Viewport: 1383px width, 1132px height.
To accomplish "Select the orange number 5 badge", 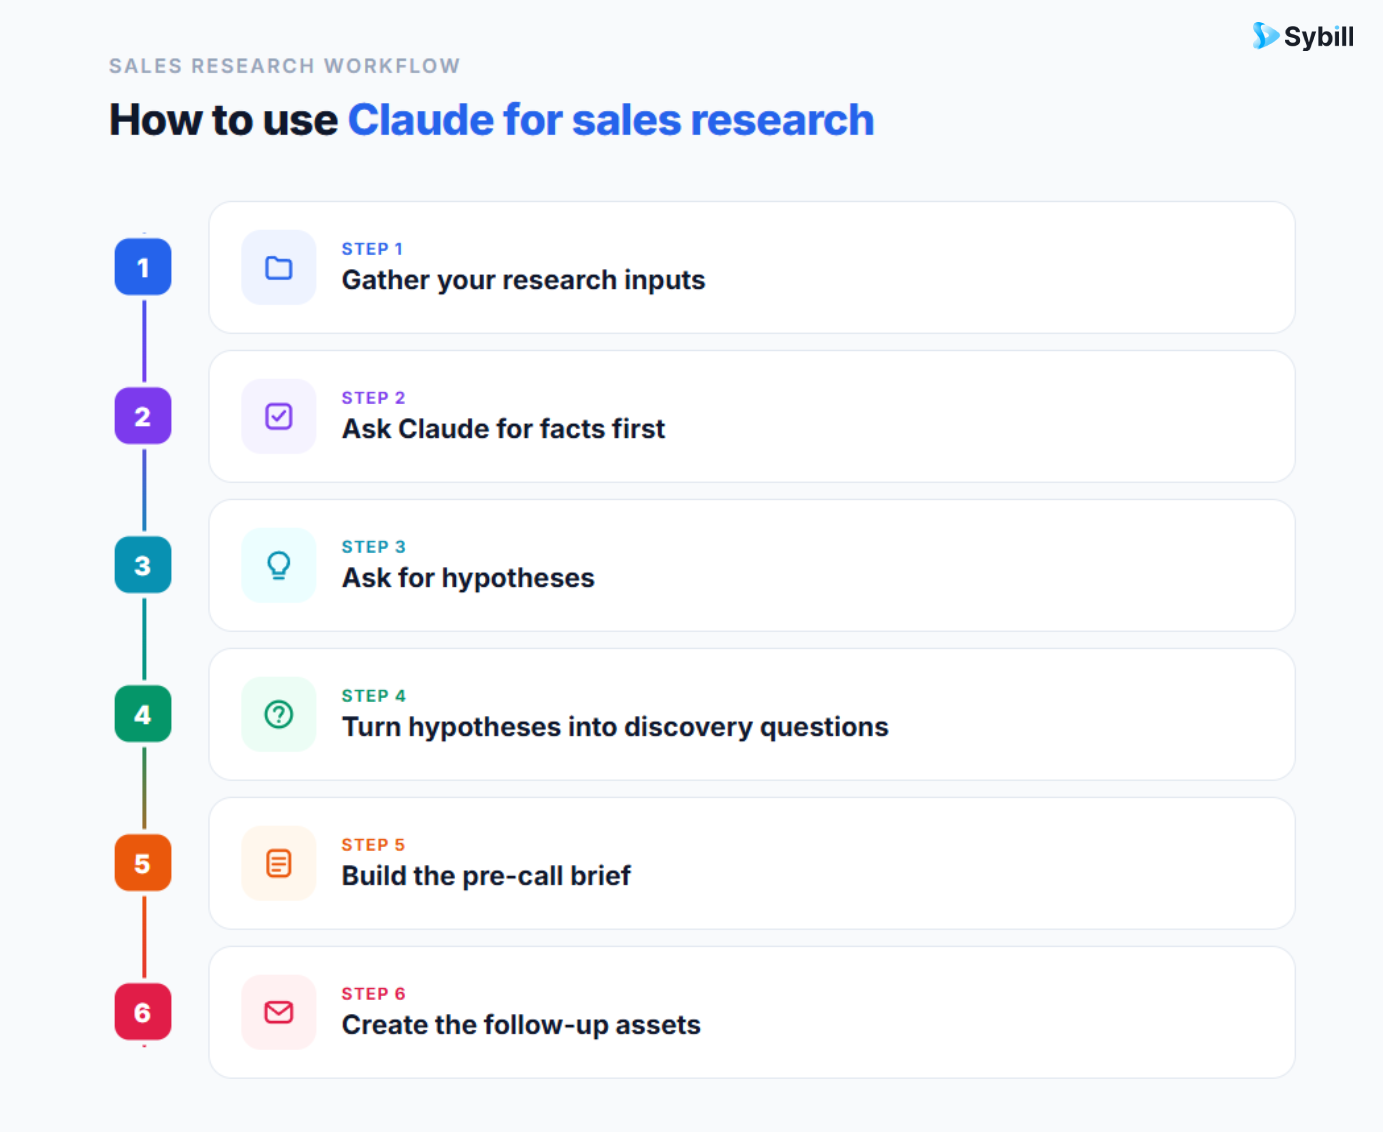I will pyautogui.click(x=143, y=863).
